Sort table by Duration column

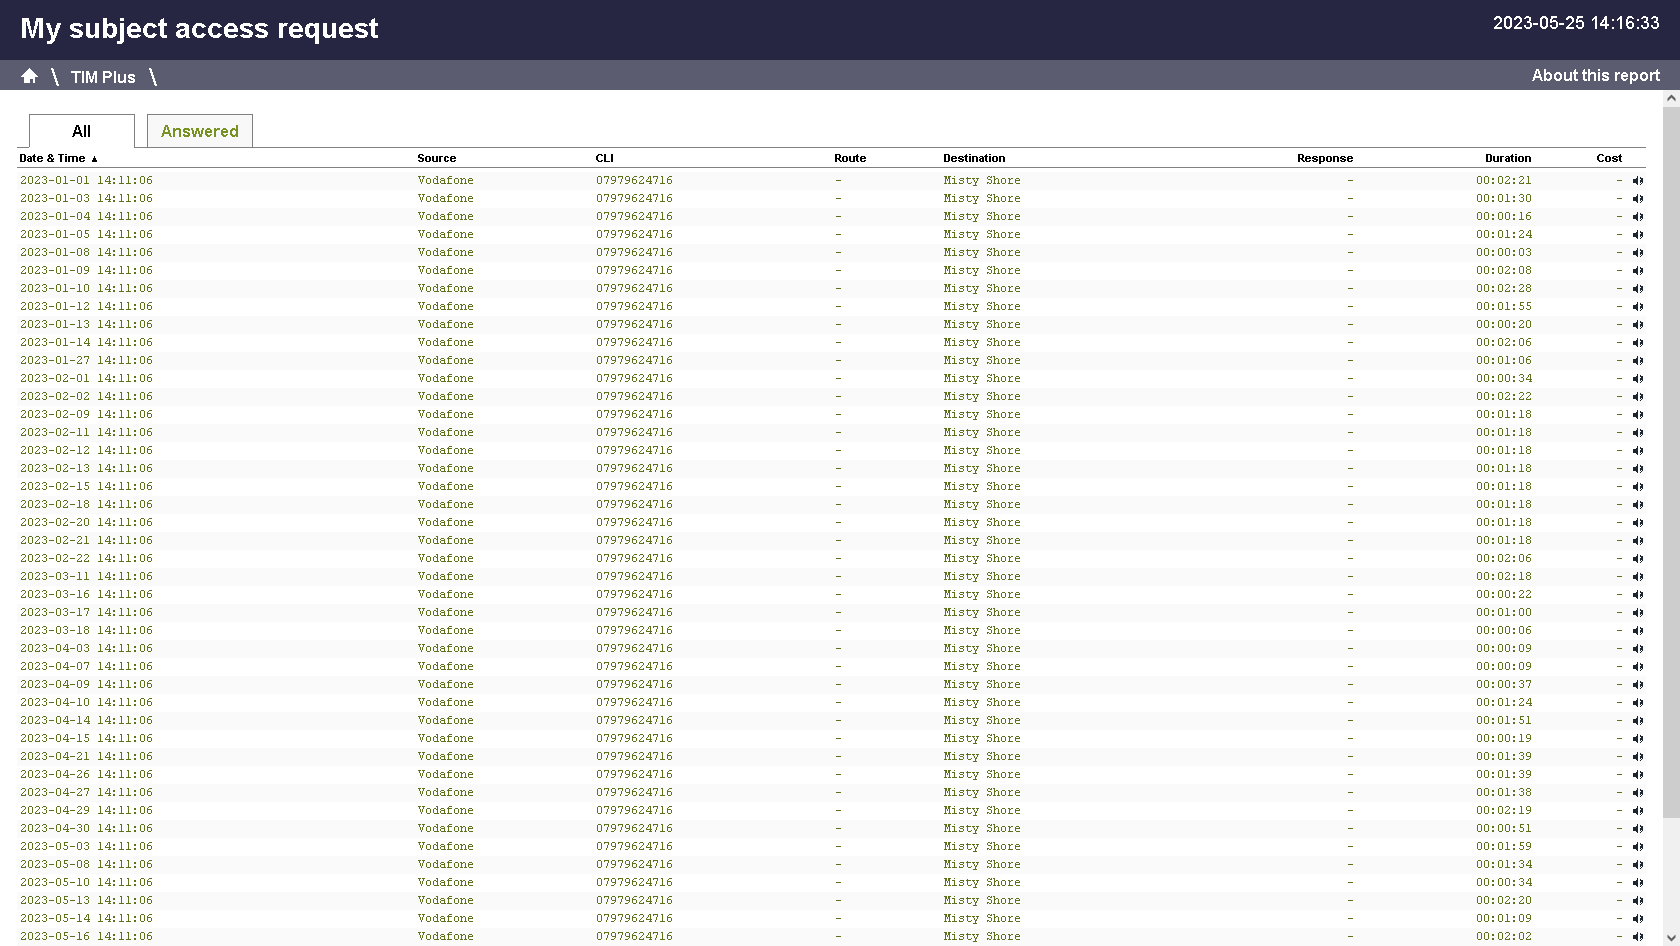point(1507,158)
